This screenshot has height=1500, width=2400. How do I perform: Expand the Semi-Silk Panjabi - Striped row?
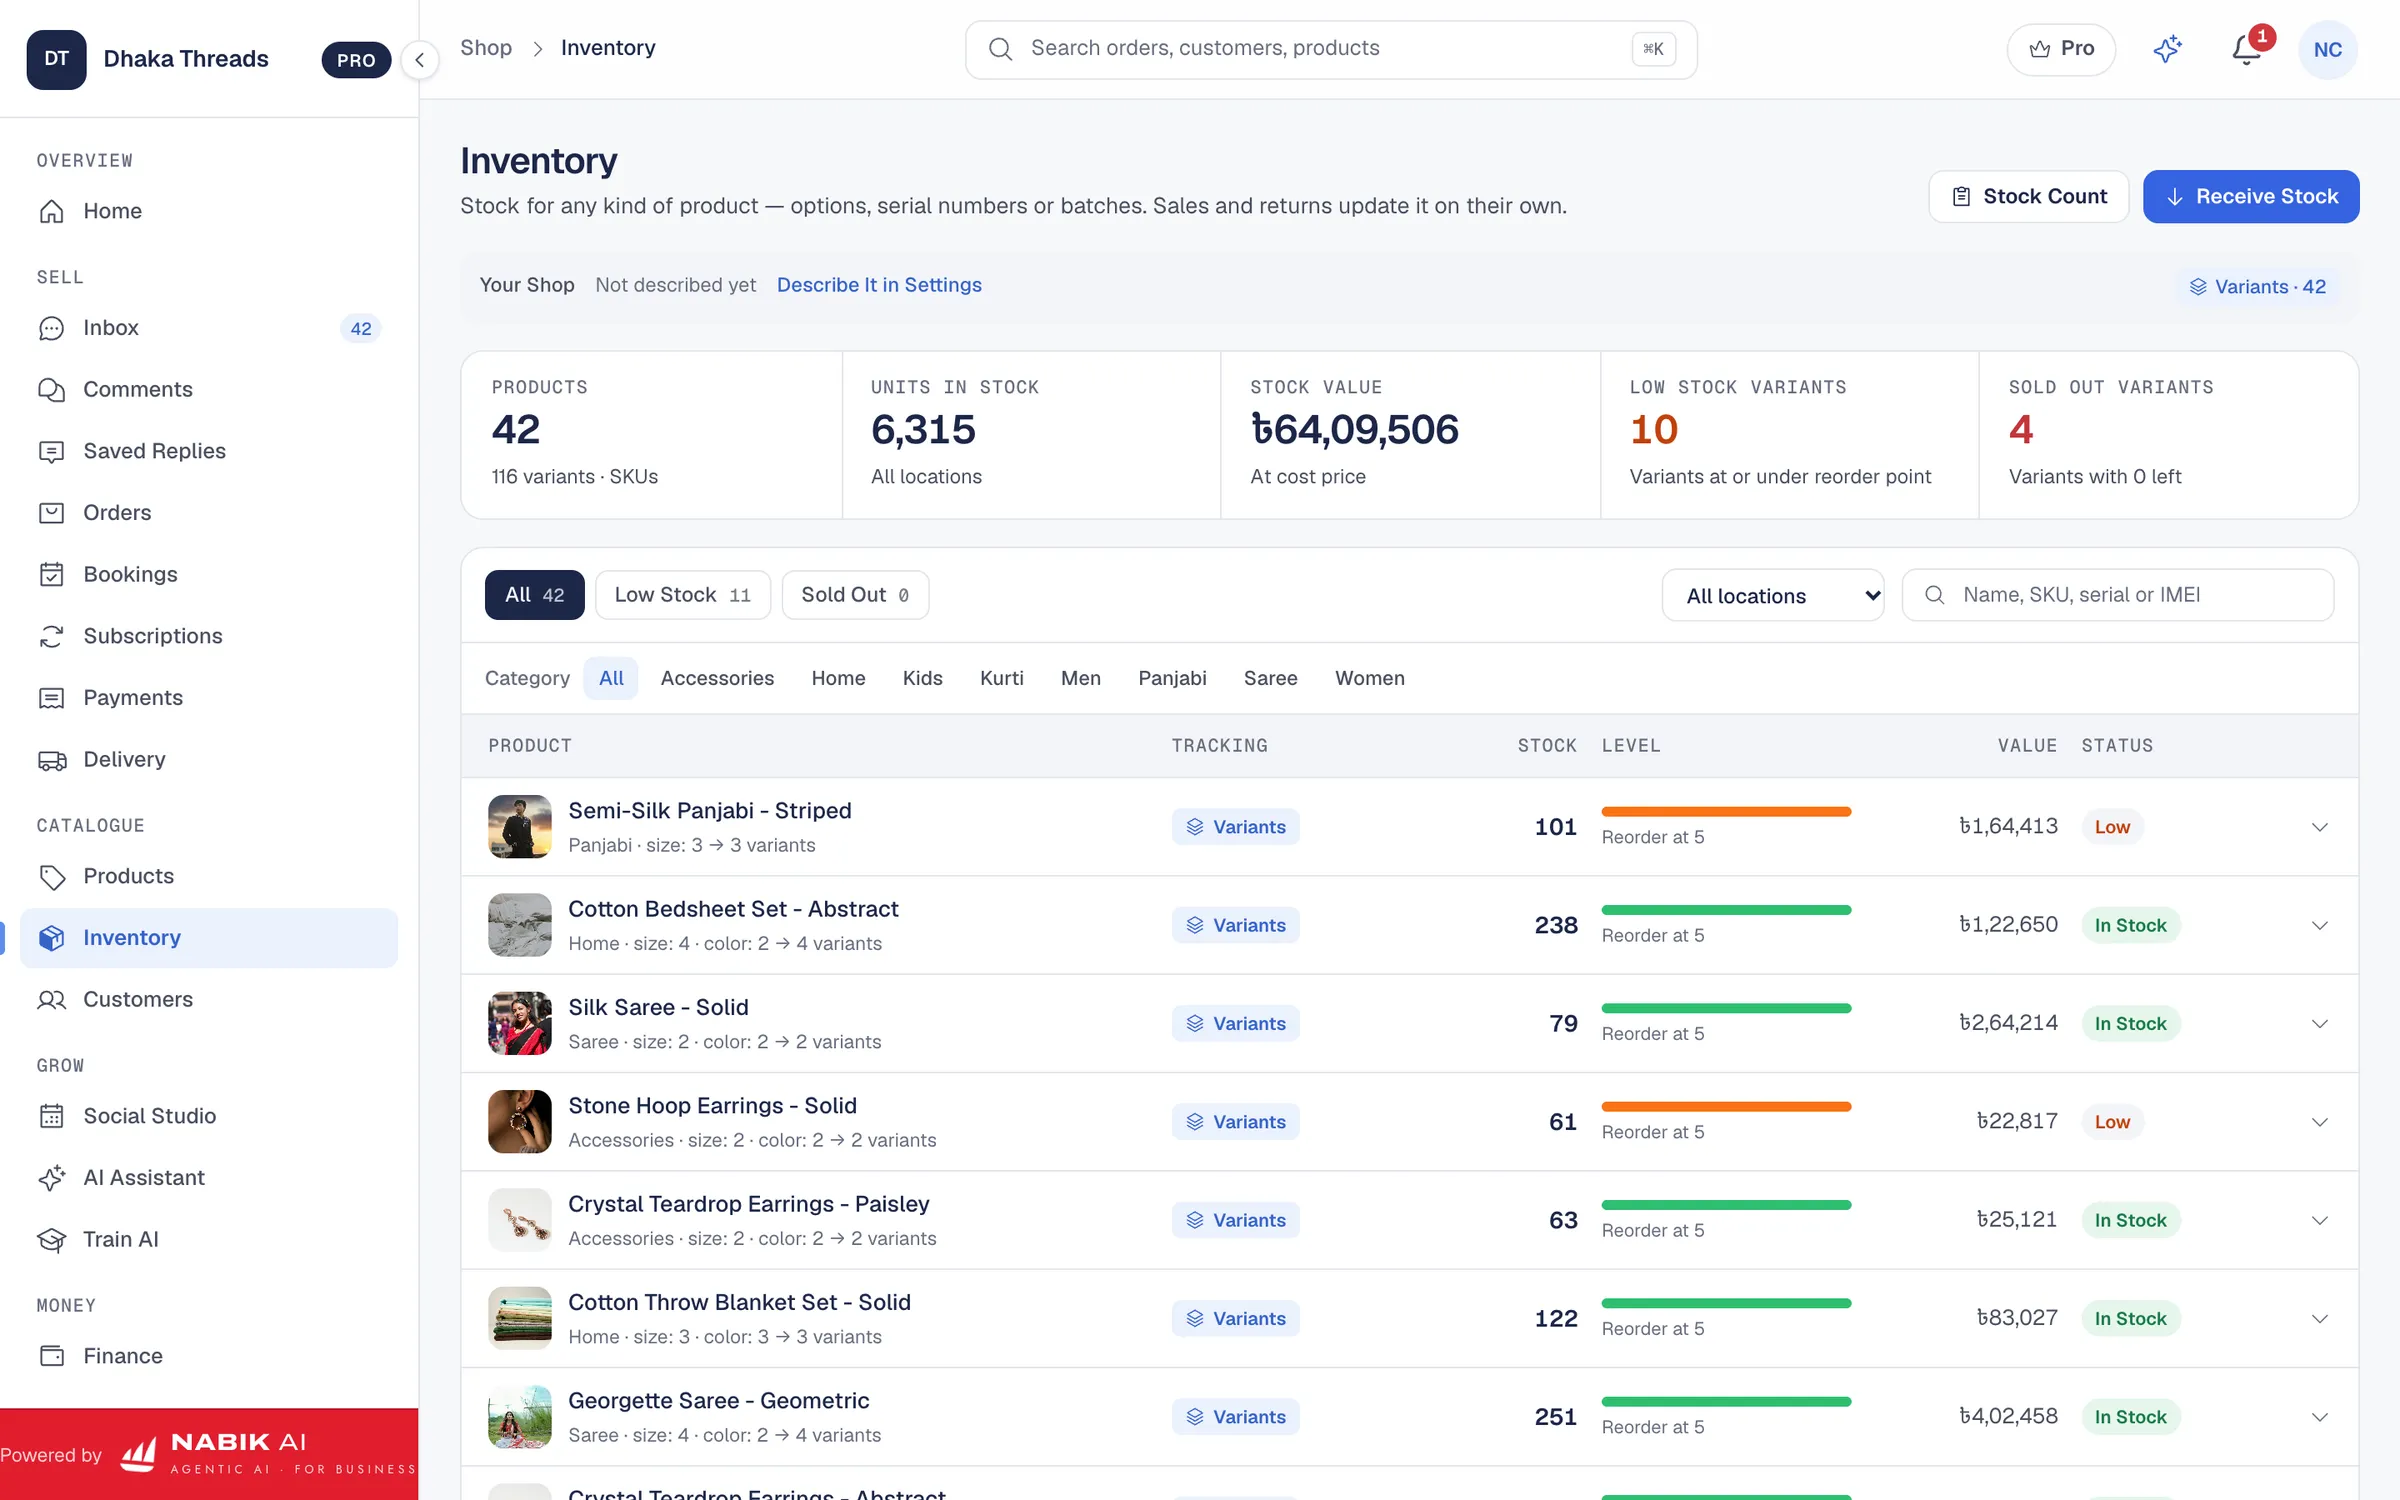tap(2320, 827)
